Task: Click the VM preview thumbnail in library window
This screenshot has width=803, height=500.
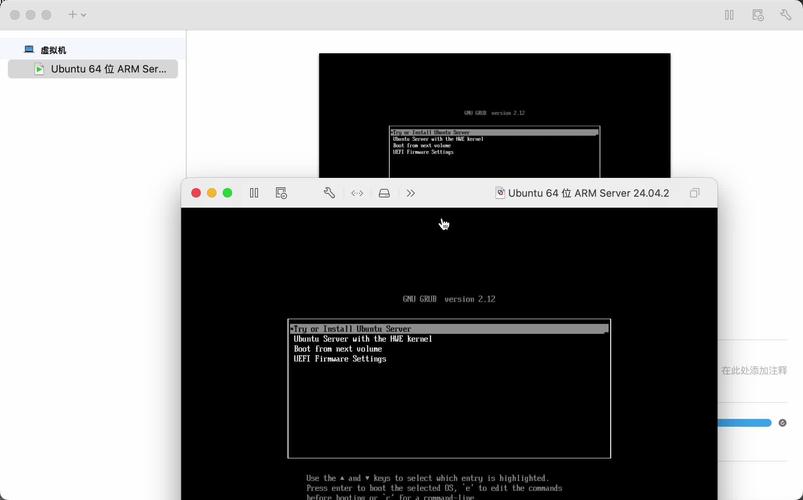Action: pos(494,115)
